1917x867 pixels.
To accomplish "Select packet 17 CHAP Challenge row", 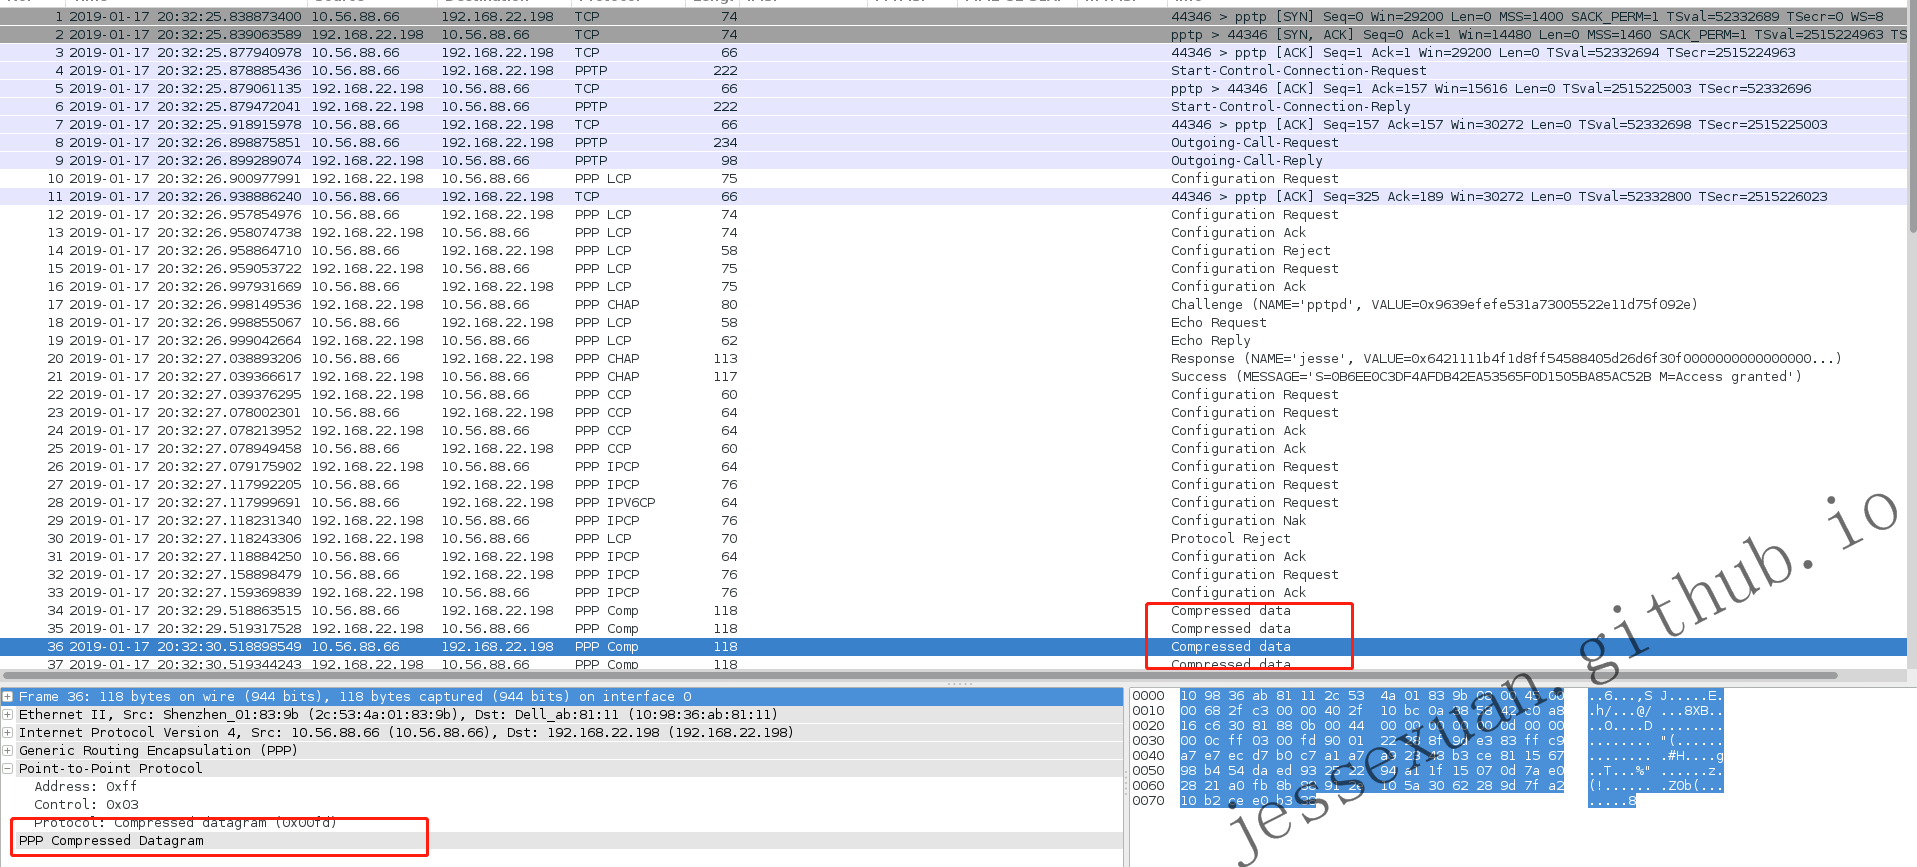I will pyautogui.click(x=954, y=305).
